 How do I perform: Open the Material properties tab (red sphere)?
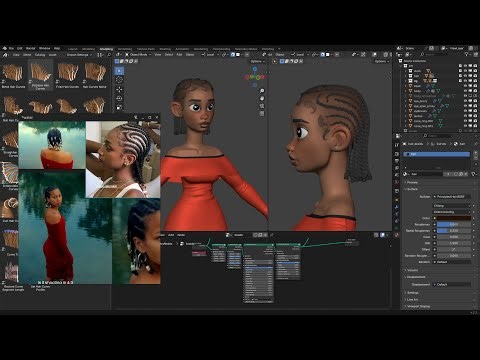(397, 235)
